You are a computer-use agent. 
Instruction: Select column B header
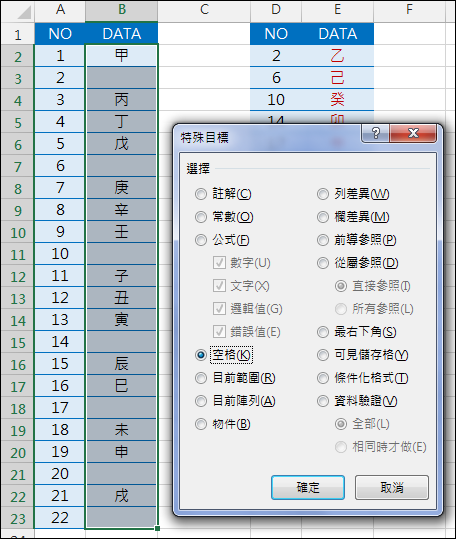click(122, 10)
